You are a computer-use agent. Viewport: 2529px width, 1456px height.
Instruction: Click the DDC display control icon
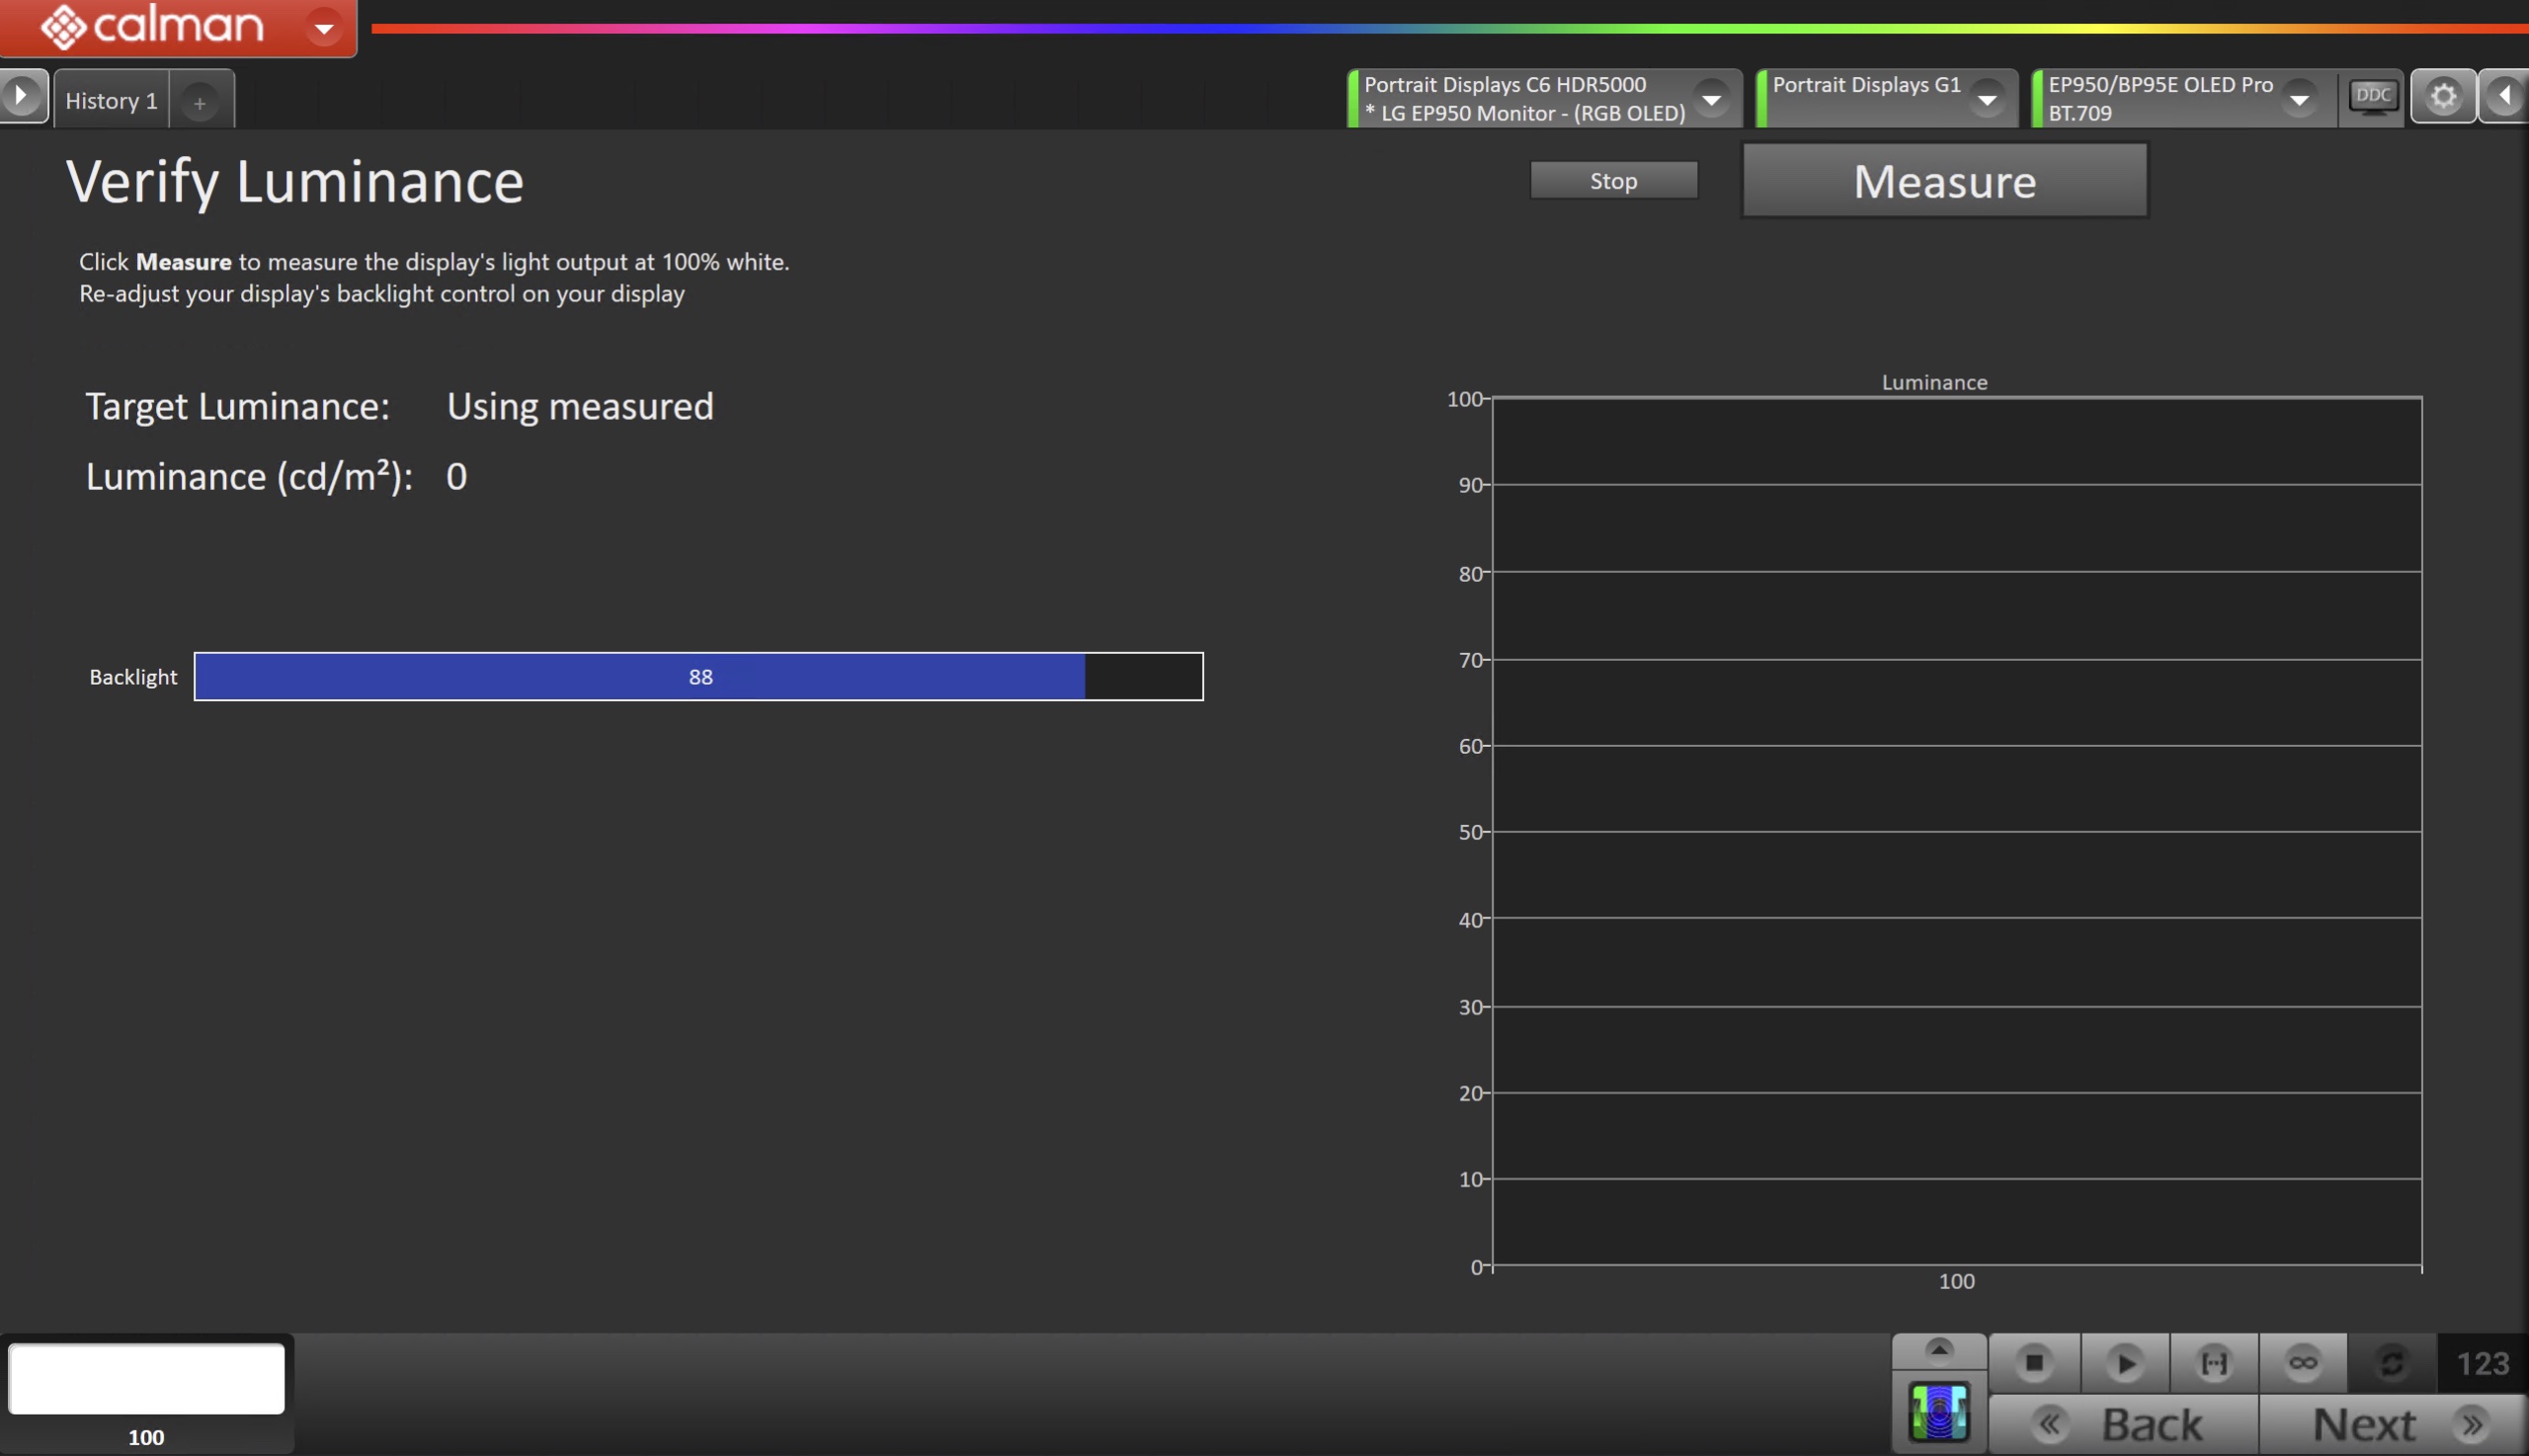tap(2372, 97)
